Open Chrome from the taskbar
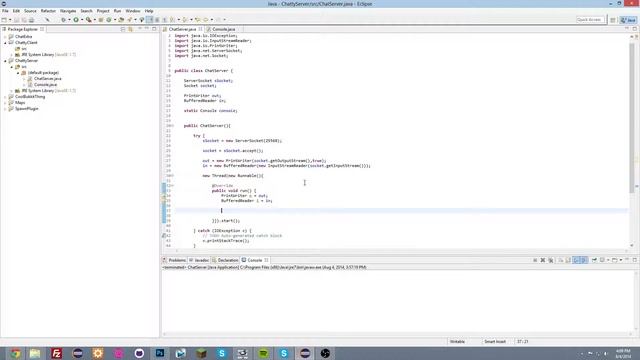This screenshot has width=640, height=360. tap(15, 353)
